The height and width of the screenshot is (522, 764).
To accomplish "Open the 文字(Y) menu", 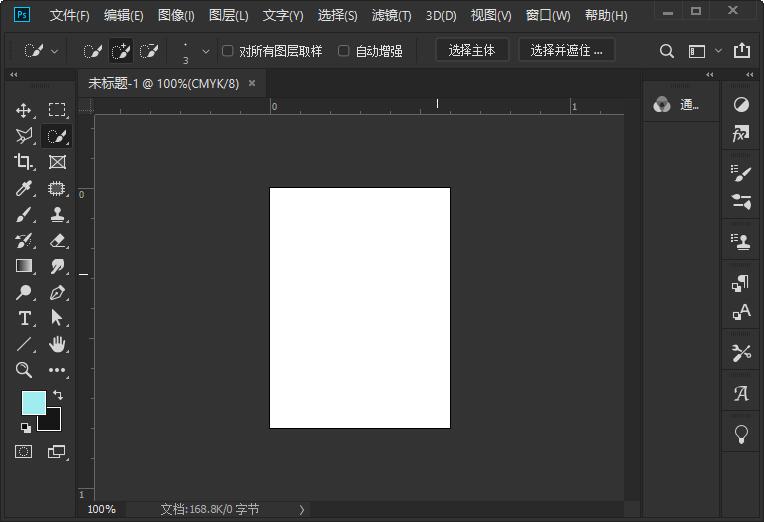I will [283, 16].
